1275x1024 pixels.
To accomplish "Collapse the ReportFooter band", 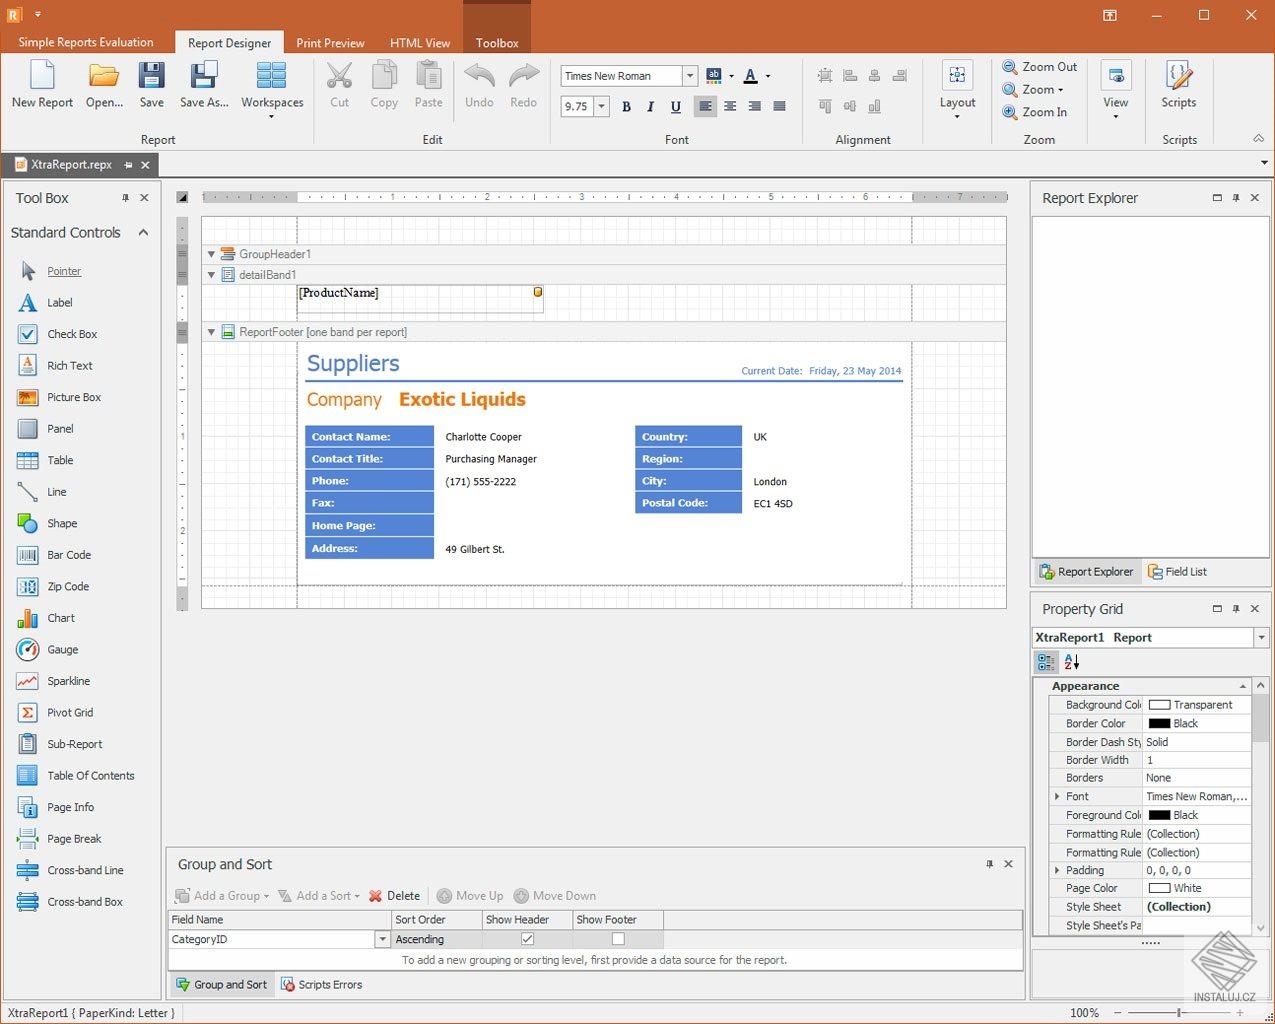I will coord(211,332).
